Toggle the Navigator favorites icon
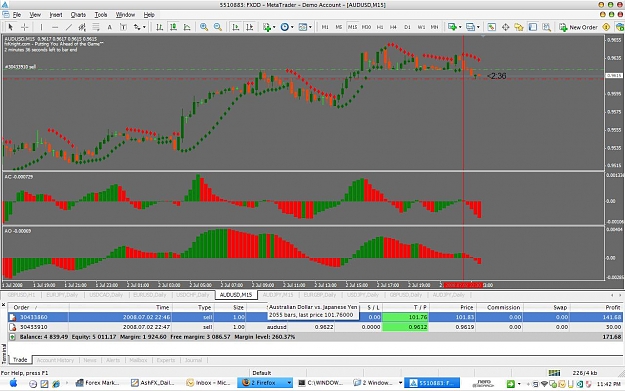 [519, 27]
